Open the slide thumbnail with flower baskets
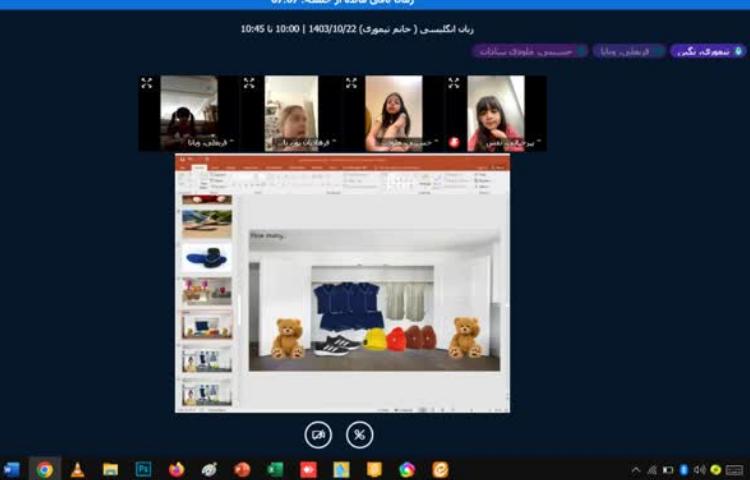Image resolution: width=750 pixels, height=480 pixels. pos(207,291)
